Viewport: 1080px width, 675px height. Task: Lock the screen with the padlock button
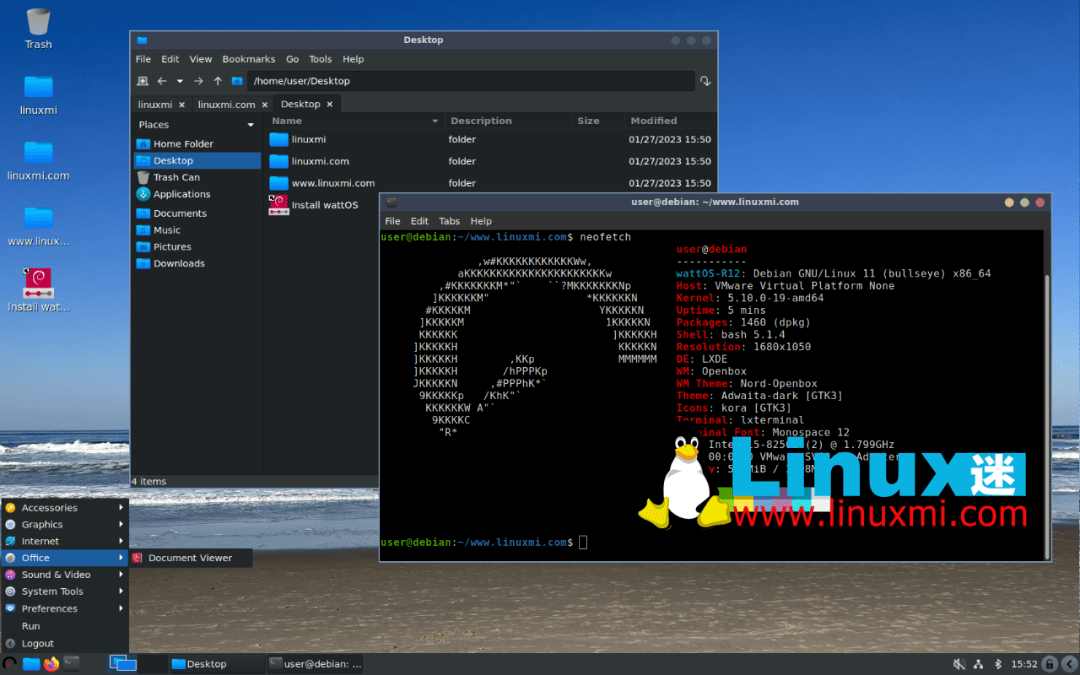point(1048,663)
